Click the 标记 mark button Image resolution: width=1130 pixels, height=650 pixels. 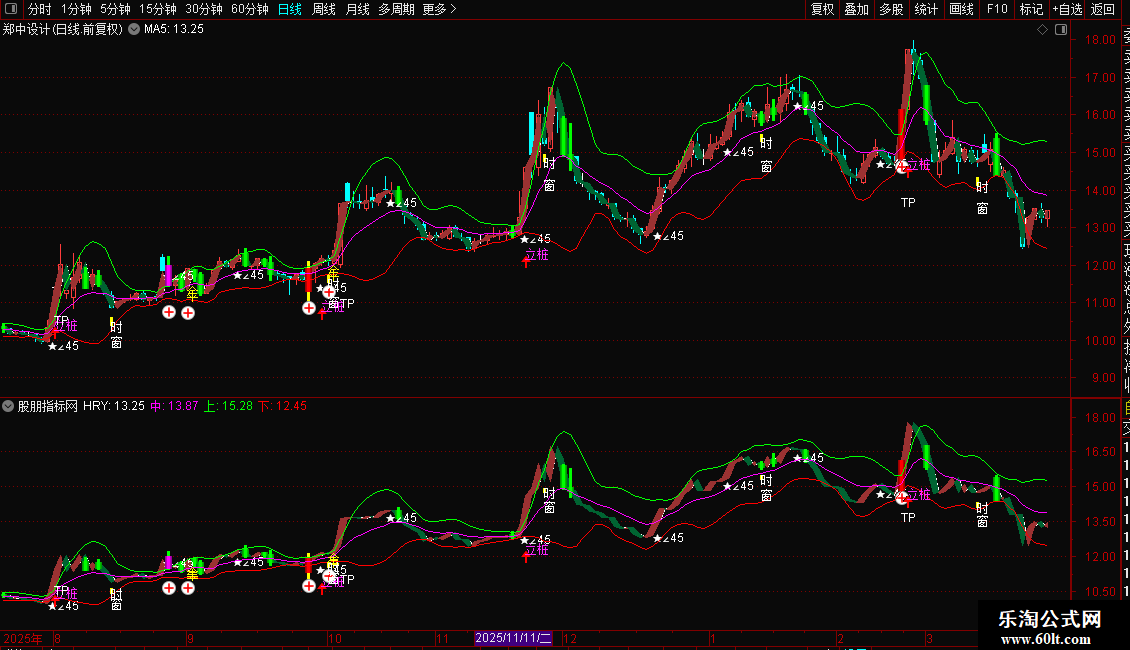pyautogui.click(x=1031, y=9)
